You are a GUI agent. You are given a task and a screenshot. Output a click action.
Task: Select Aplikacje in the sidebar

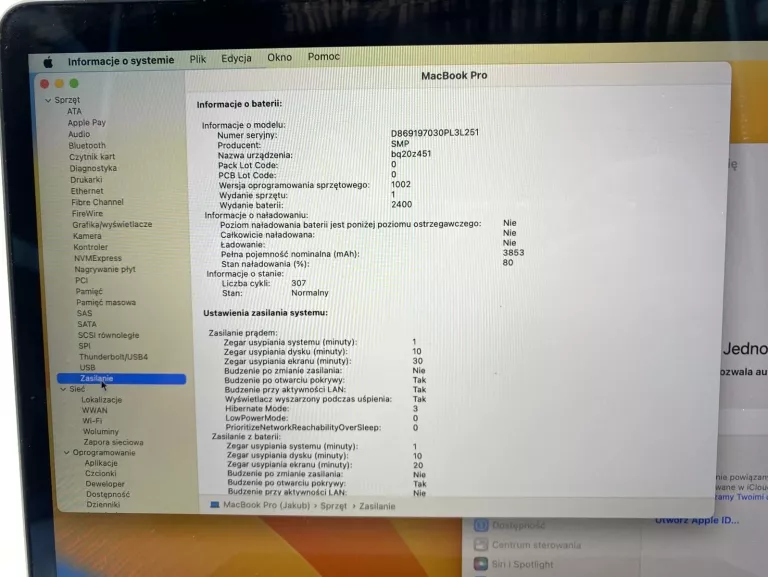(x=101, y=463)
